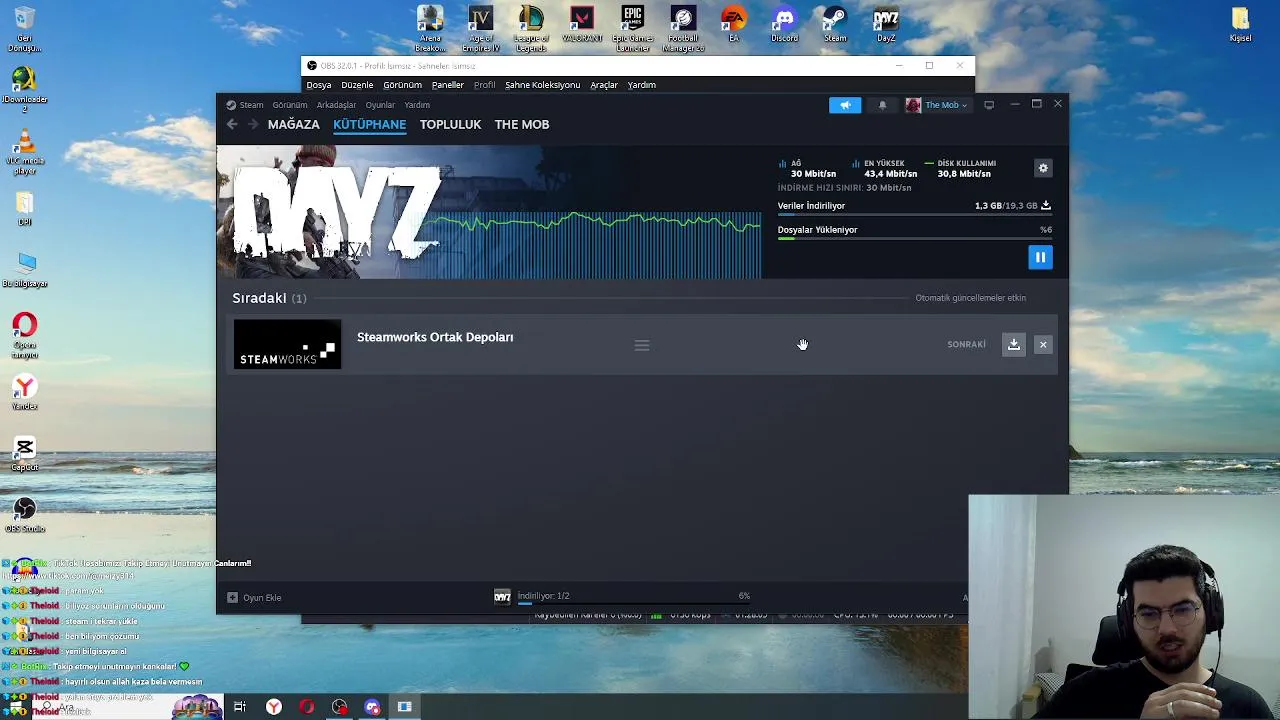Open Steam's Arkadaşlar menu
This screenshot has height=720, width=1280.
click(x=336, y=105)
